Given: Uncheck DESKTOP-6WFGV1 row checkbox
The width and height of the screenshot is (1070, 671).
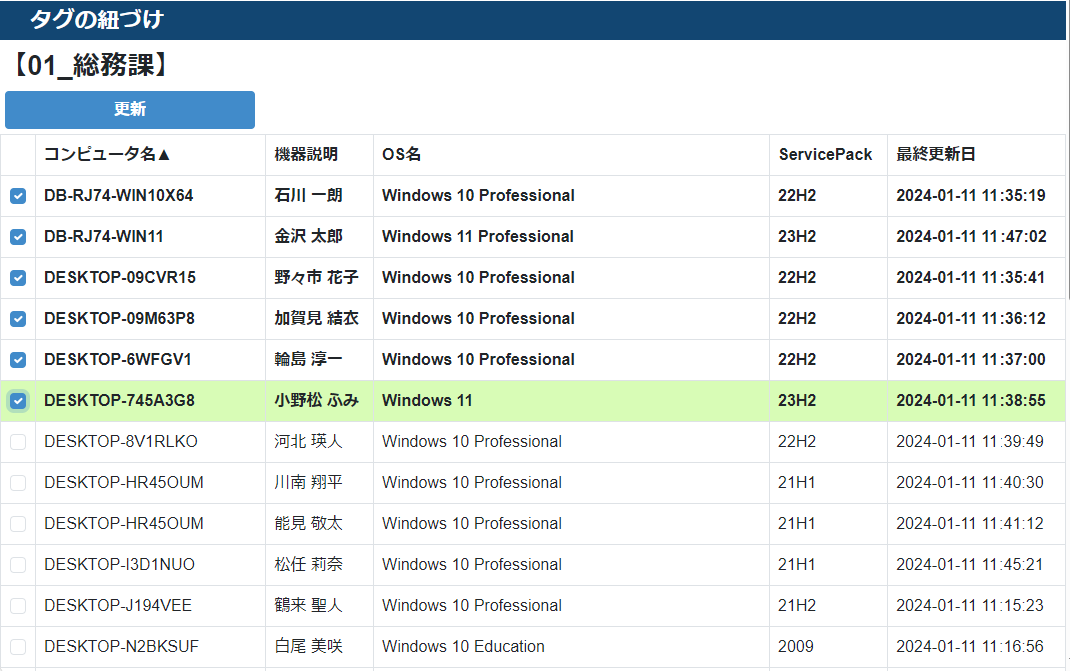Looking at the screenshot, I should (18, 360).
